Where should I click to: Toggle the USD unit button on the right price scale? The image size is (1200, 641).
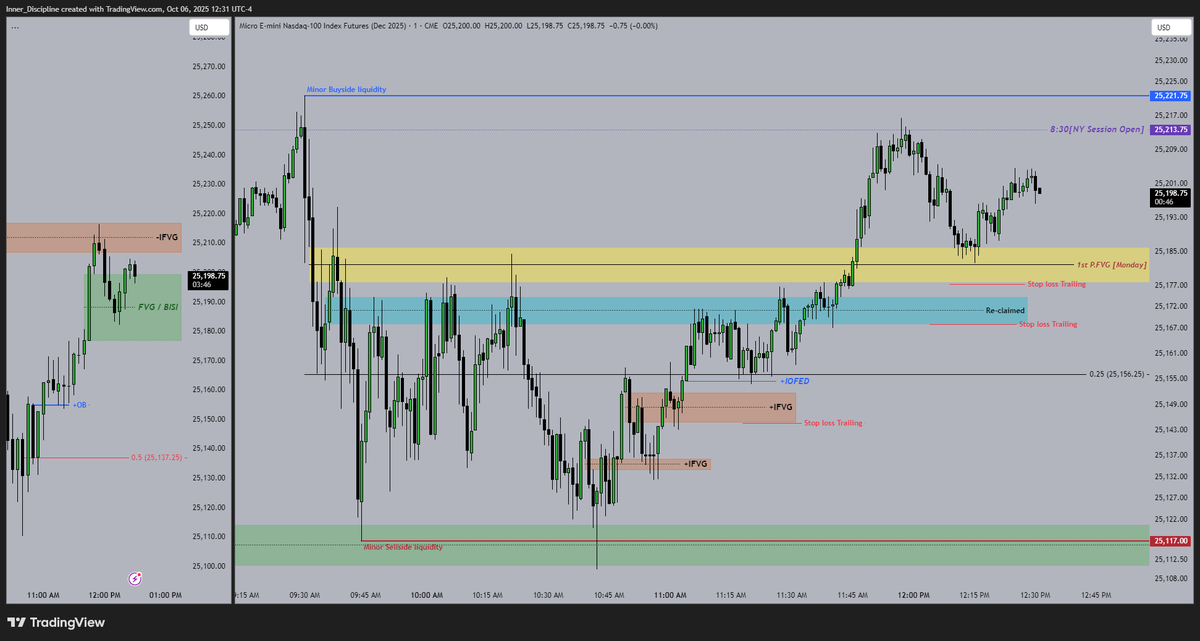[1161, 27]
